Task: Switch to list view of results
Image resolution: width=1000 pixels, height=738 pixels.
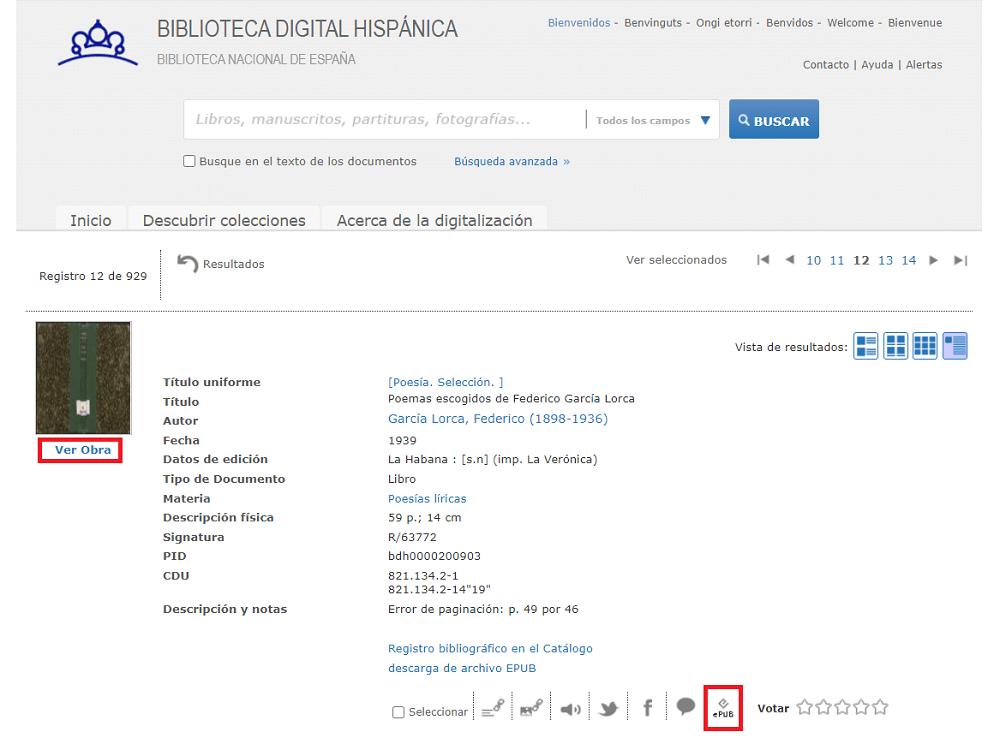Action: [865, 346]
